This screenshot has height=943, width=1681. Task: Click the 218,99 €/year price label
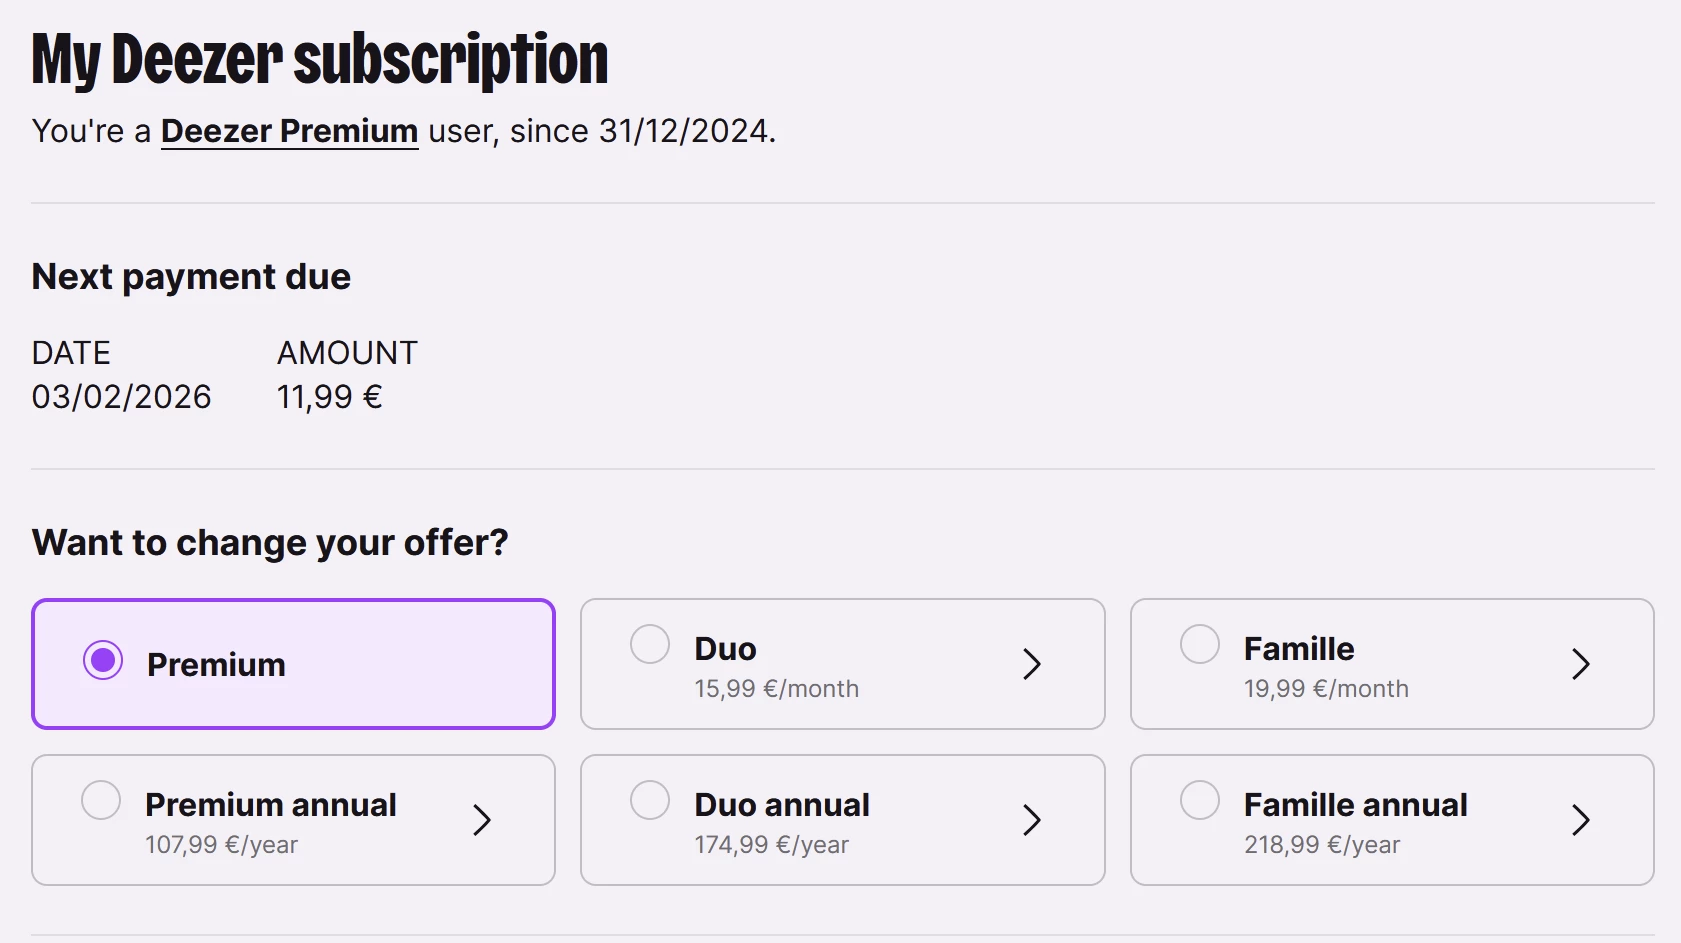click(1321, 845)
